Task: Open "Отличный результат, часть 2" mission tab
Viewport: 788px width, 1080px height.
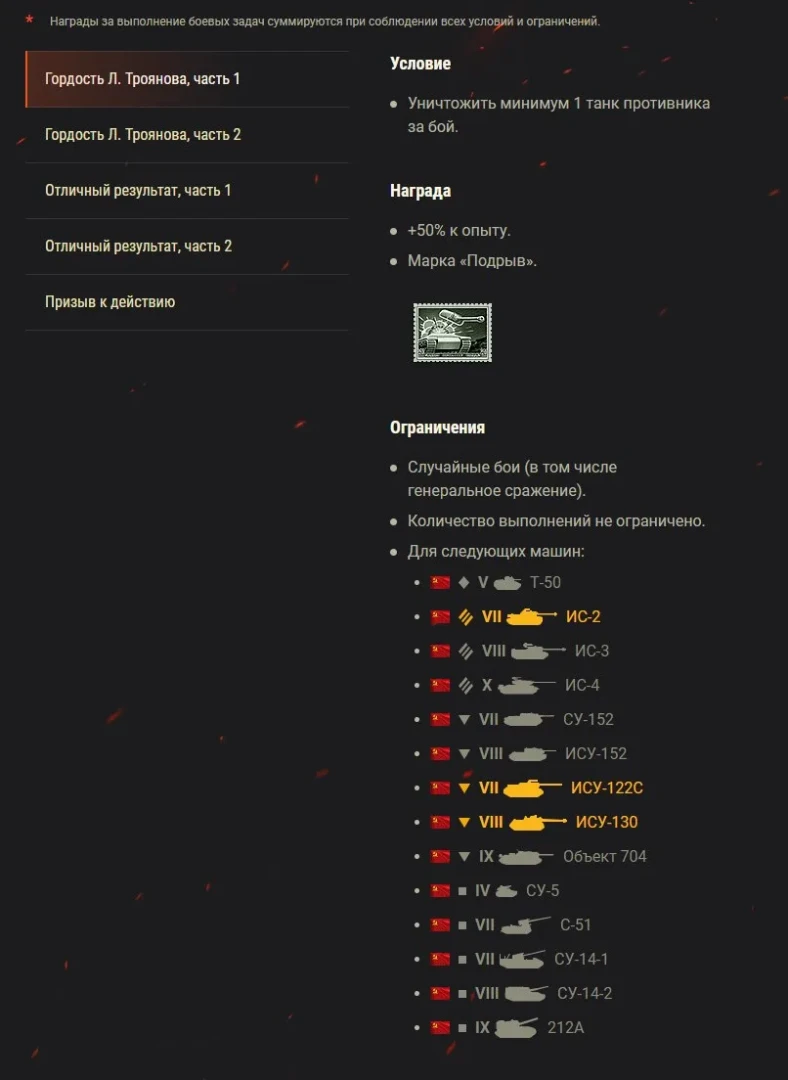Action: 138,246
